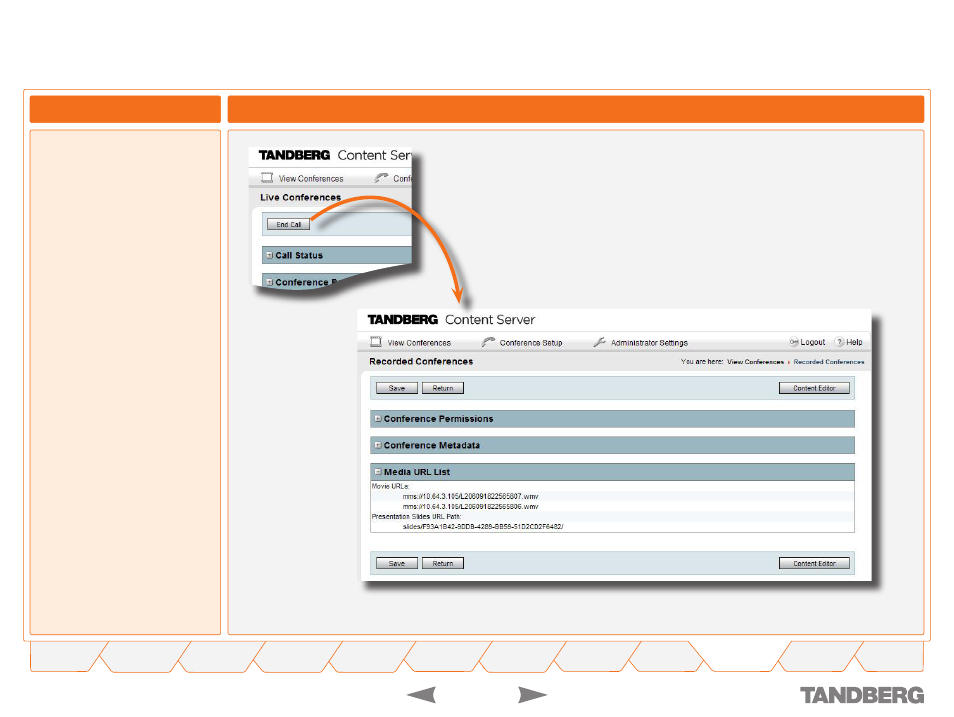Follow the Recorded Conferences breadcrumb link
954x717 pixels.
pyautogui.click(x=829, y=362)
